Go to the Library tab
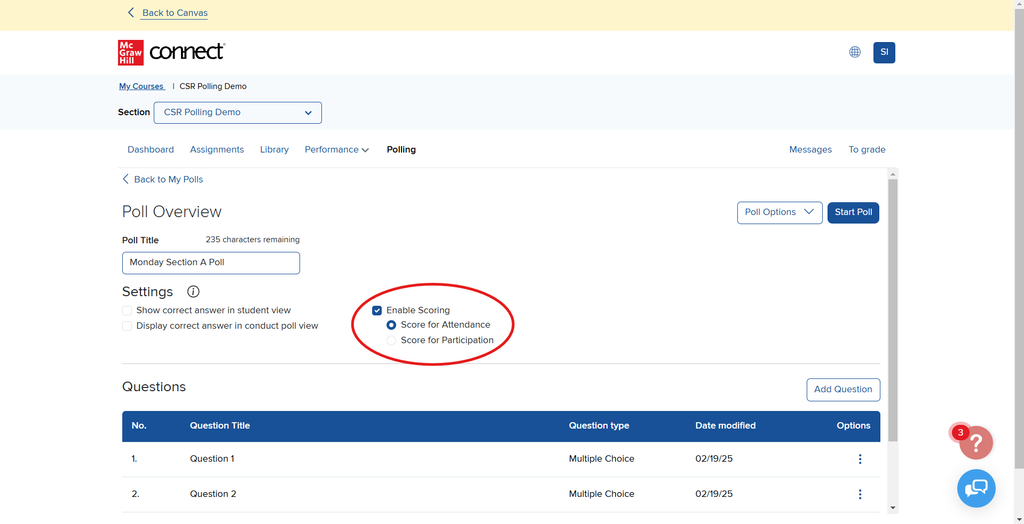Viewport: 1024px width, 524px height. [274, 150]
